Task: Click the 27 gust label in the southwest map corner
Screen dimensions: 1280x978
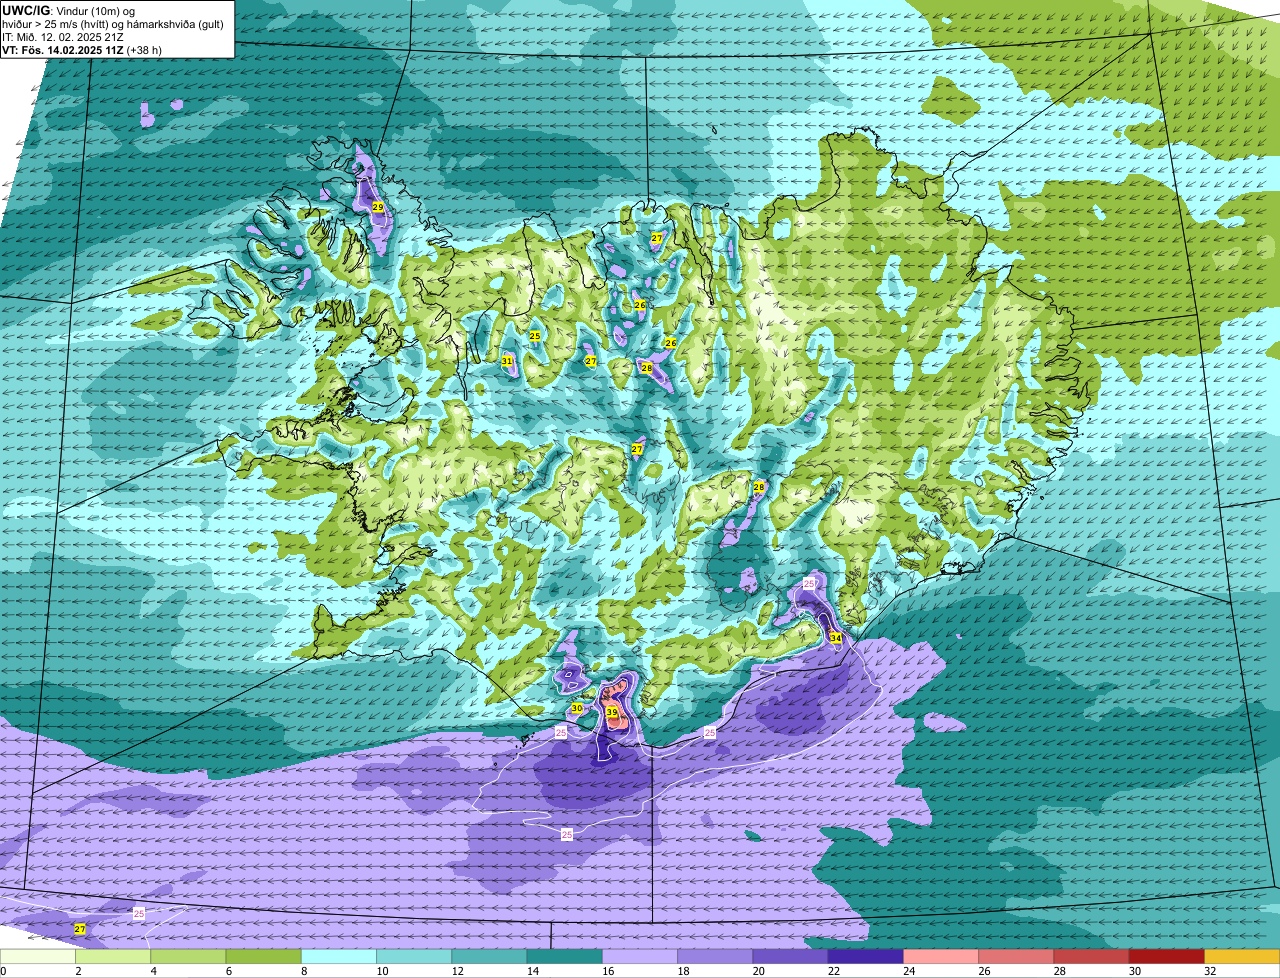Action: (80, 929)
